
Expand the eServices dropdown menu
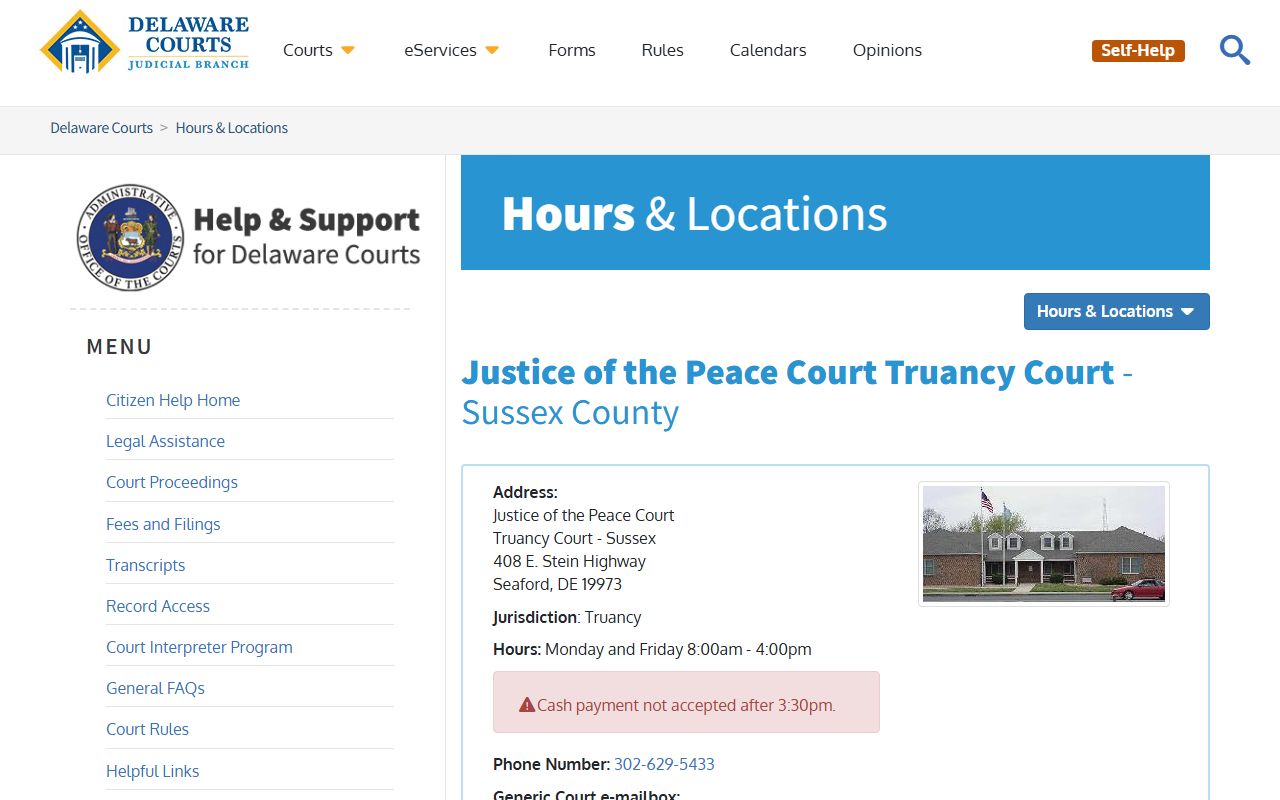tap(452, 50)
